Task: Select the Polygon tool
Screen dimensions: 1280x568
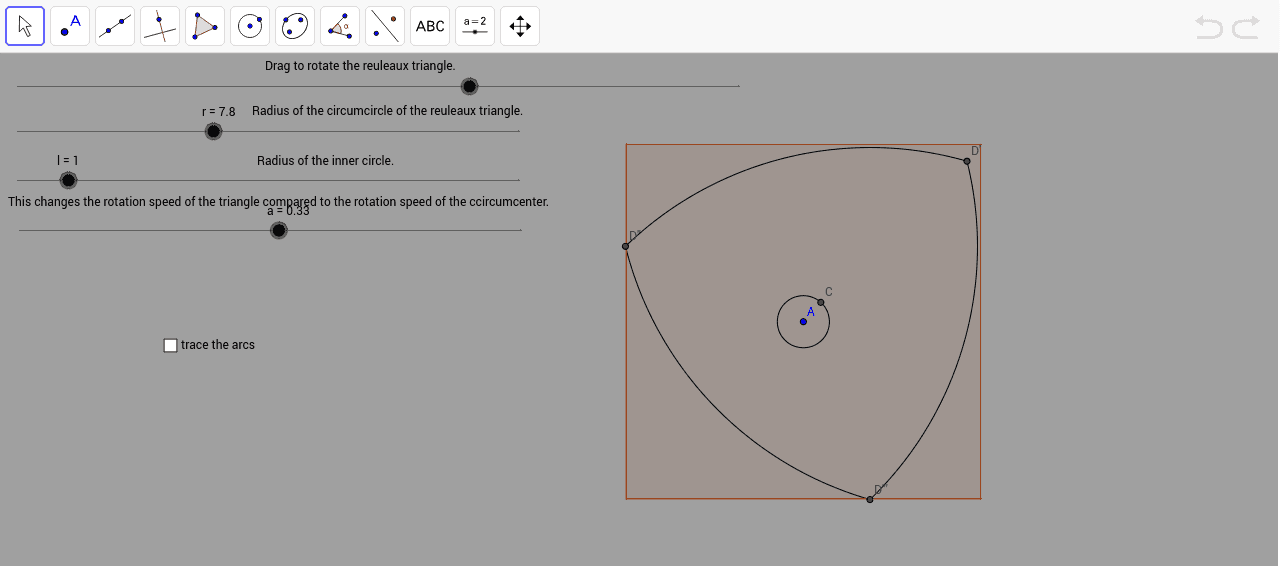Action: tap(205, 26)
